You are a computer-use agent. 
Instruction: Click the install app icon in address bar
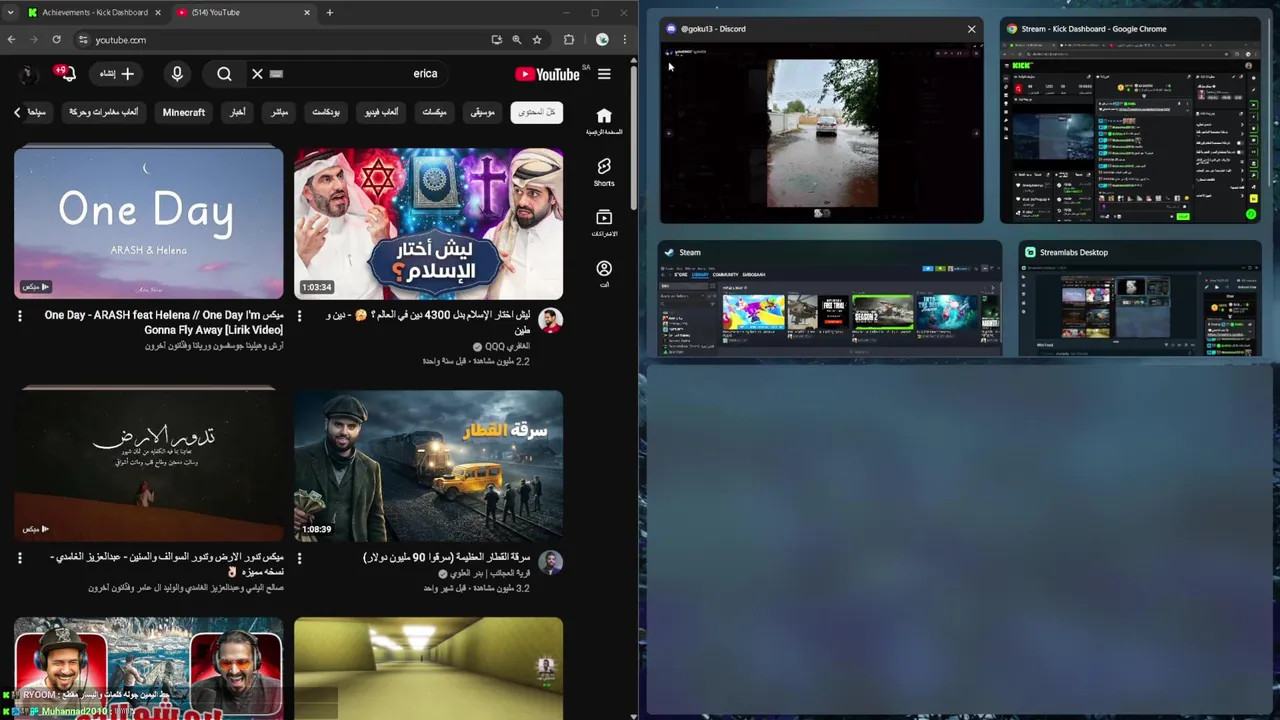[x=496, y=40]
